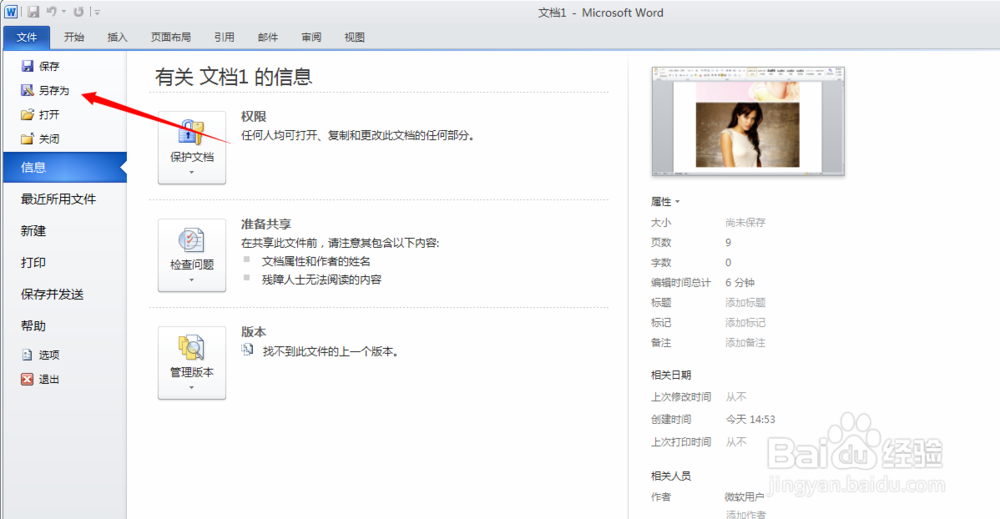Screen dimensions: 1000x519
Task: Click the 保护文档 lock button
Action: pyautogui.click(x=191, y=147)
